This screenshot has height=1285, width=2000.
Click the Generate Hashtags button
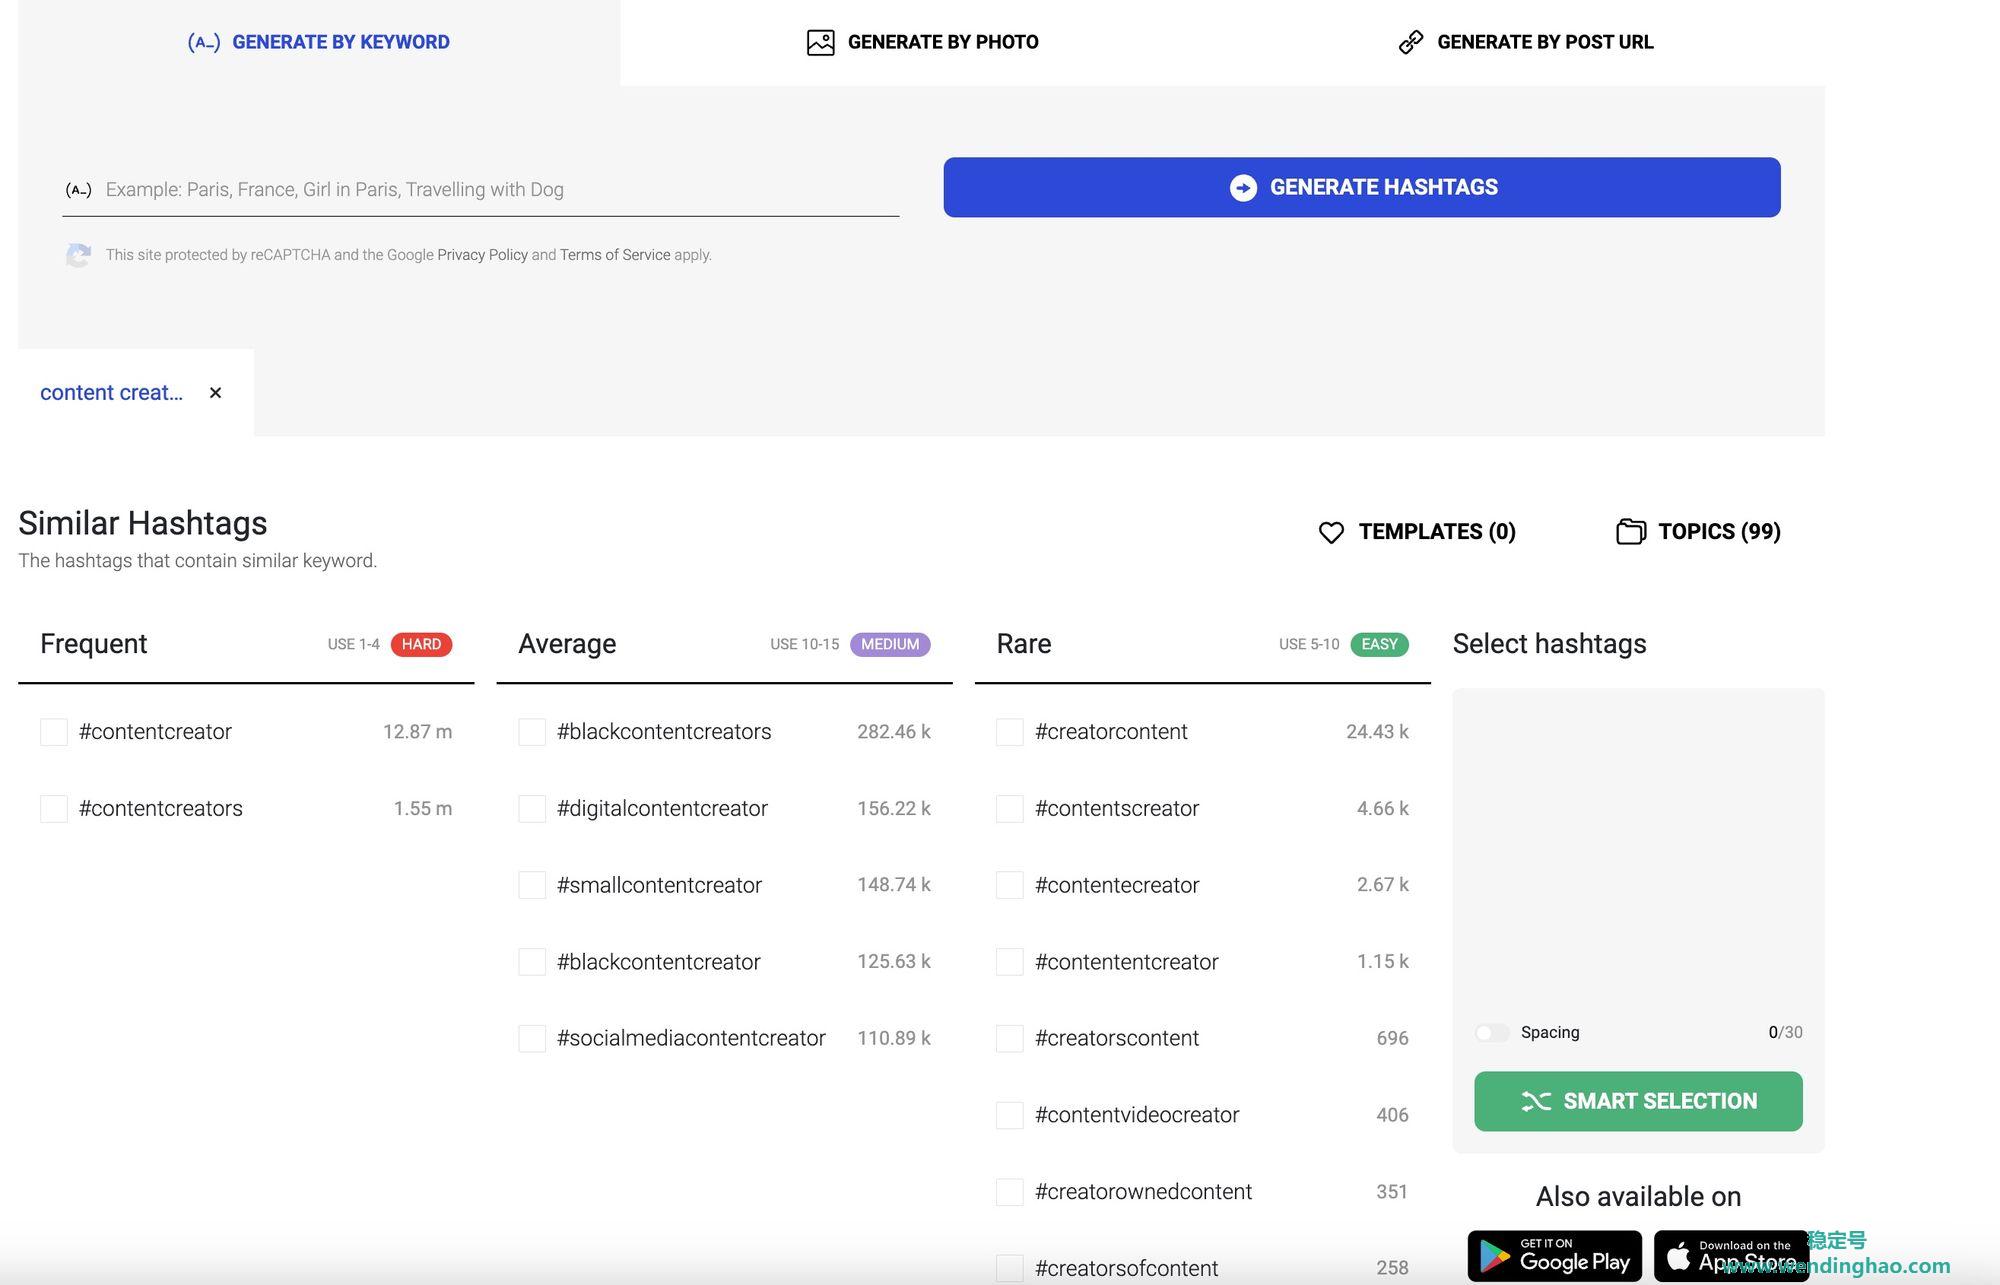click(1362, 186)
